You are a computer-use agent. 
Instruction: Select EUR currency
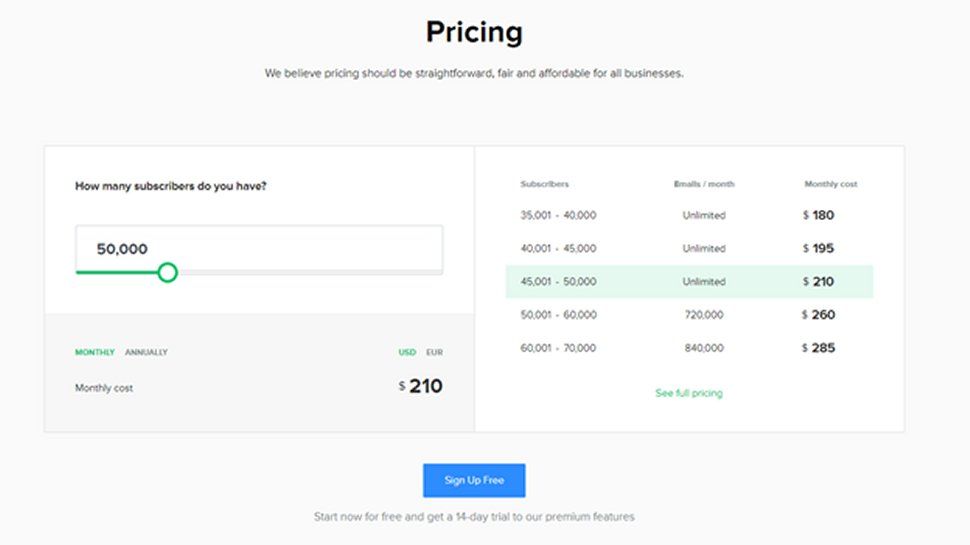pos(434,352)
